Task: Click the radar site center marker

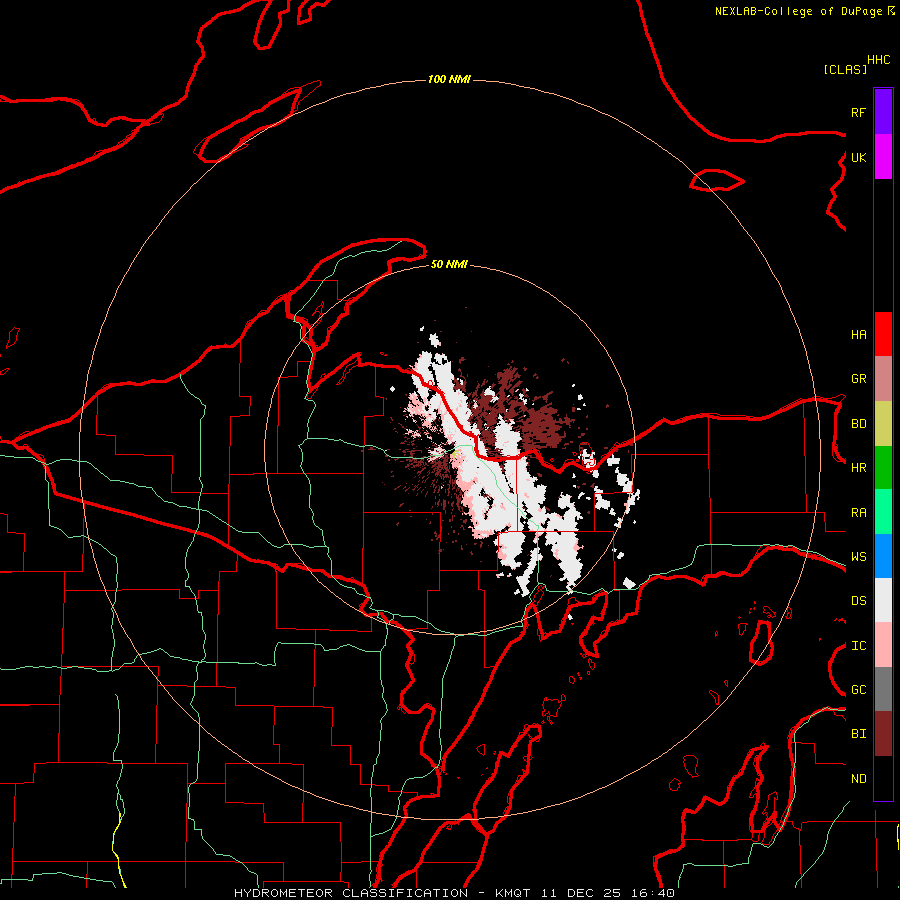Action: point(453,452)
